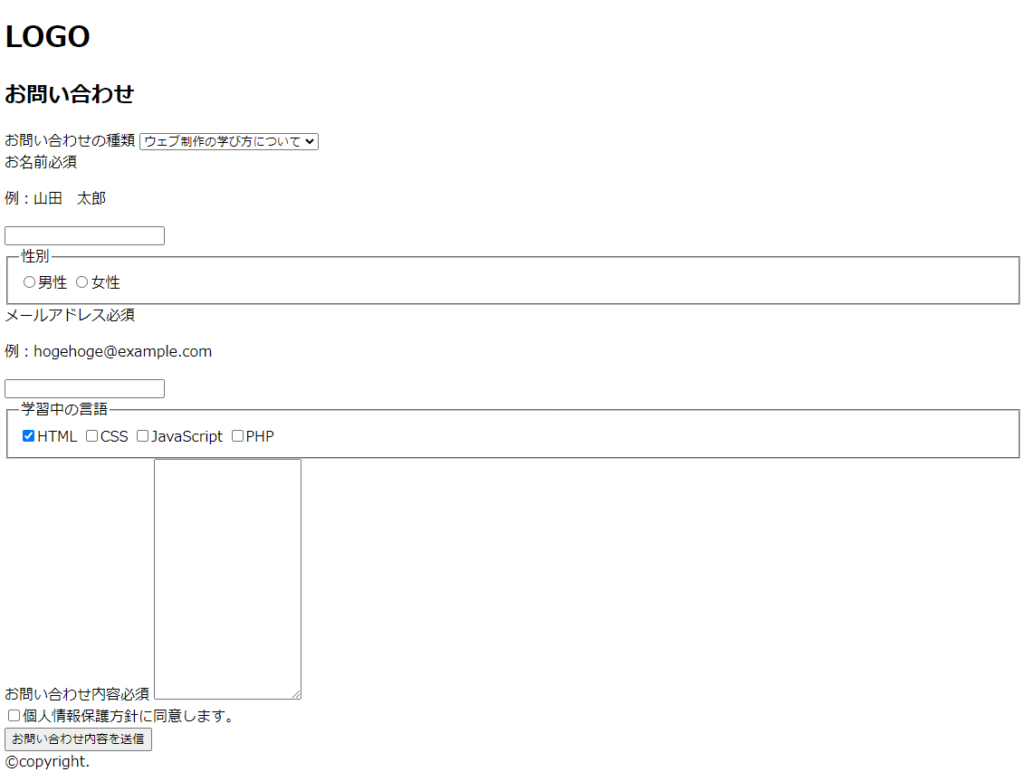Click the ©copyright footer text

click(47, 762)
